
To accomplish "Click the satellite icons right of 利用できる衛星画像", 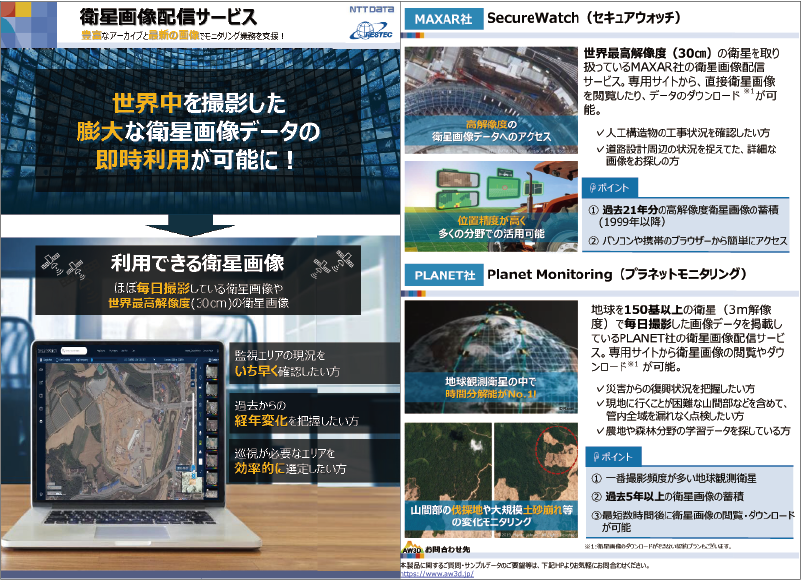I will click(x=333, y=264).
